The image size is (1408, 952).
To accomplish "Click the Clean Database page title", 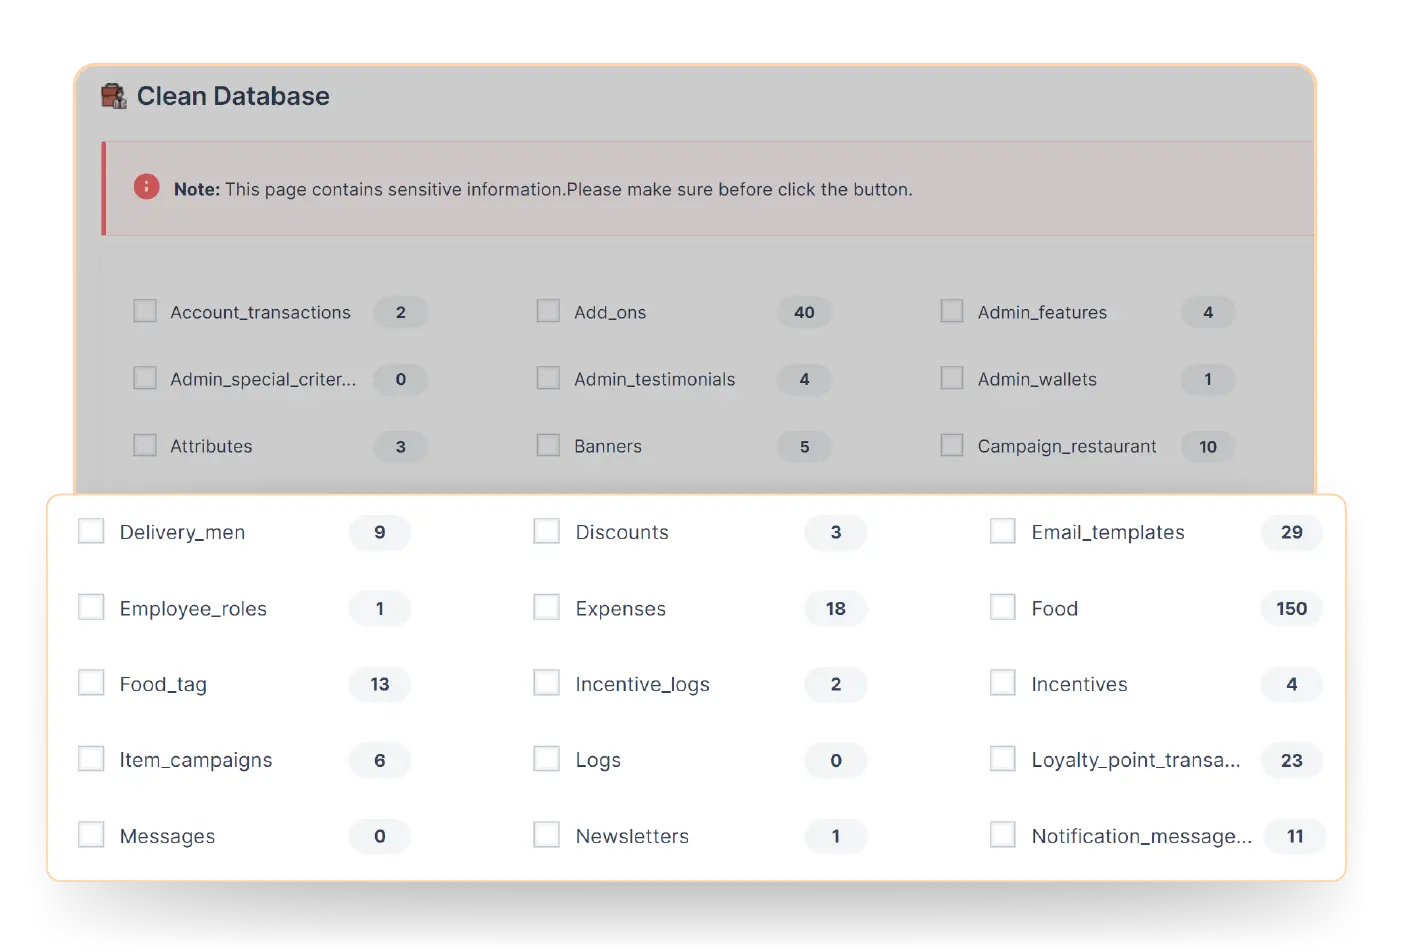I will pos(233,96).
